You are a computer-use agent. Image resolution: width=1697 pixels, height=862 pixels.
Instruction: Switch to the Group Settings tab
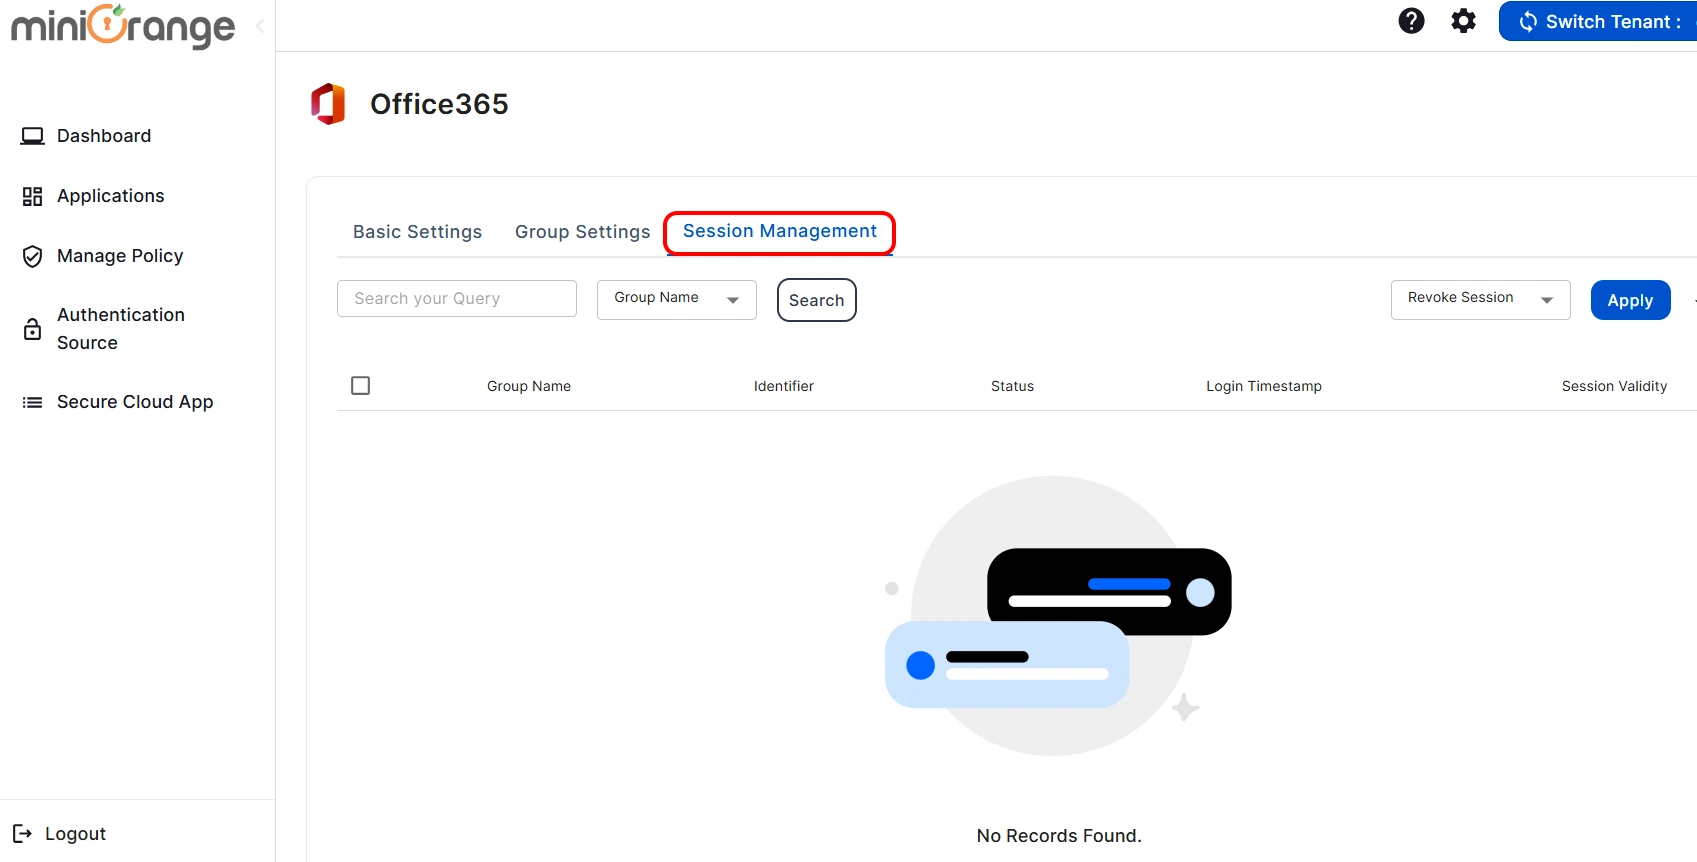click(582, 232)
